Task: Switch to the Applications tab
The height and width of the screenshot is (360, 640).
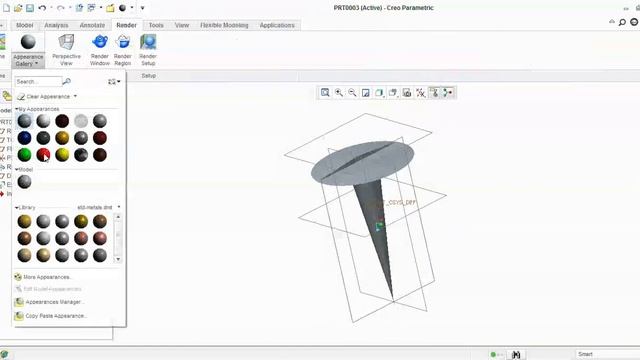Action: (277, 25)
